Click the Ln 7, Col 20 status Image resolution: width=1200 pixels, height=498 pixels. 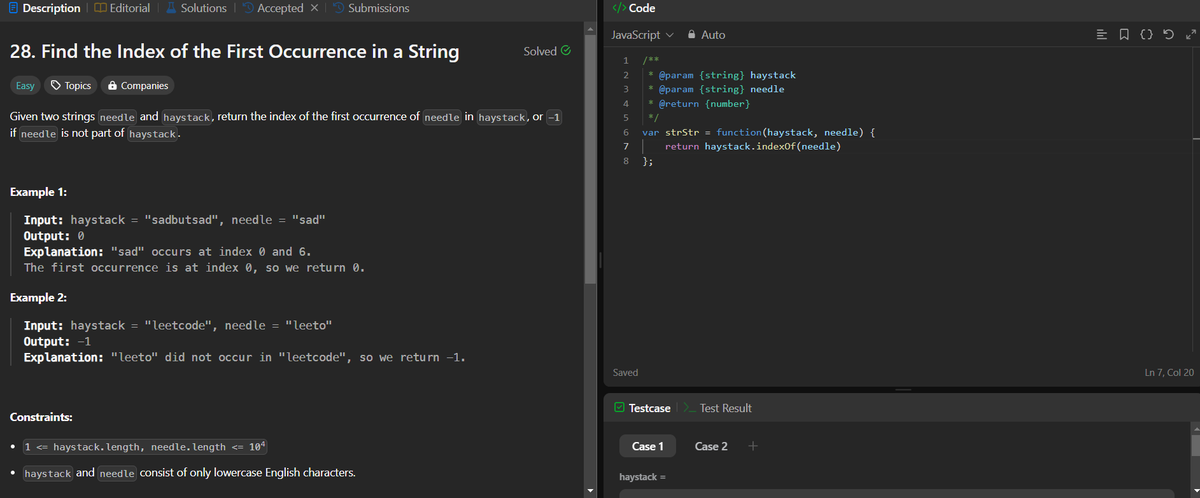point(1169,372)
